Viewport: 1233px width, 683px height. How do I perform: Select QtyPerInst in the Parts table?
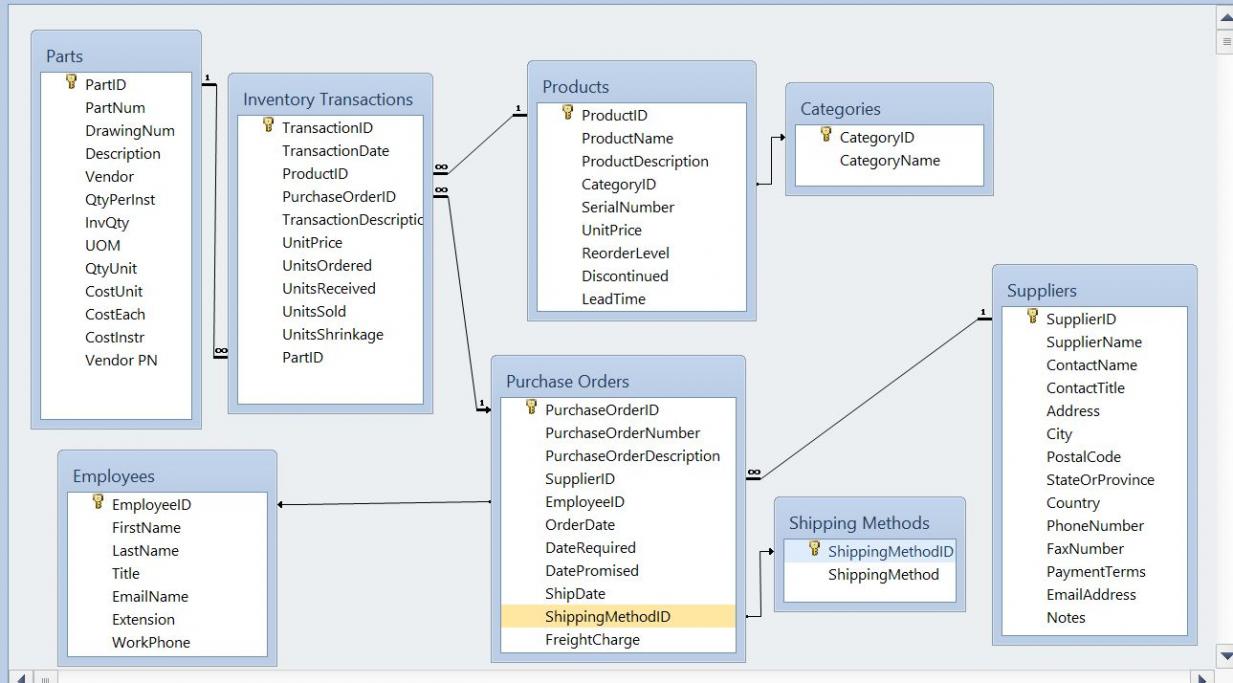click(120, 200)
